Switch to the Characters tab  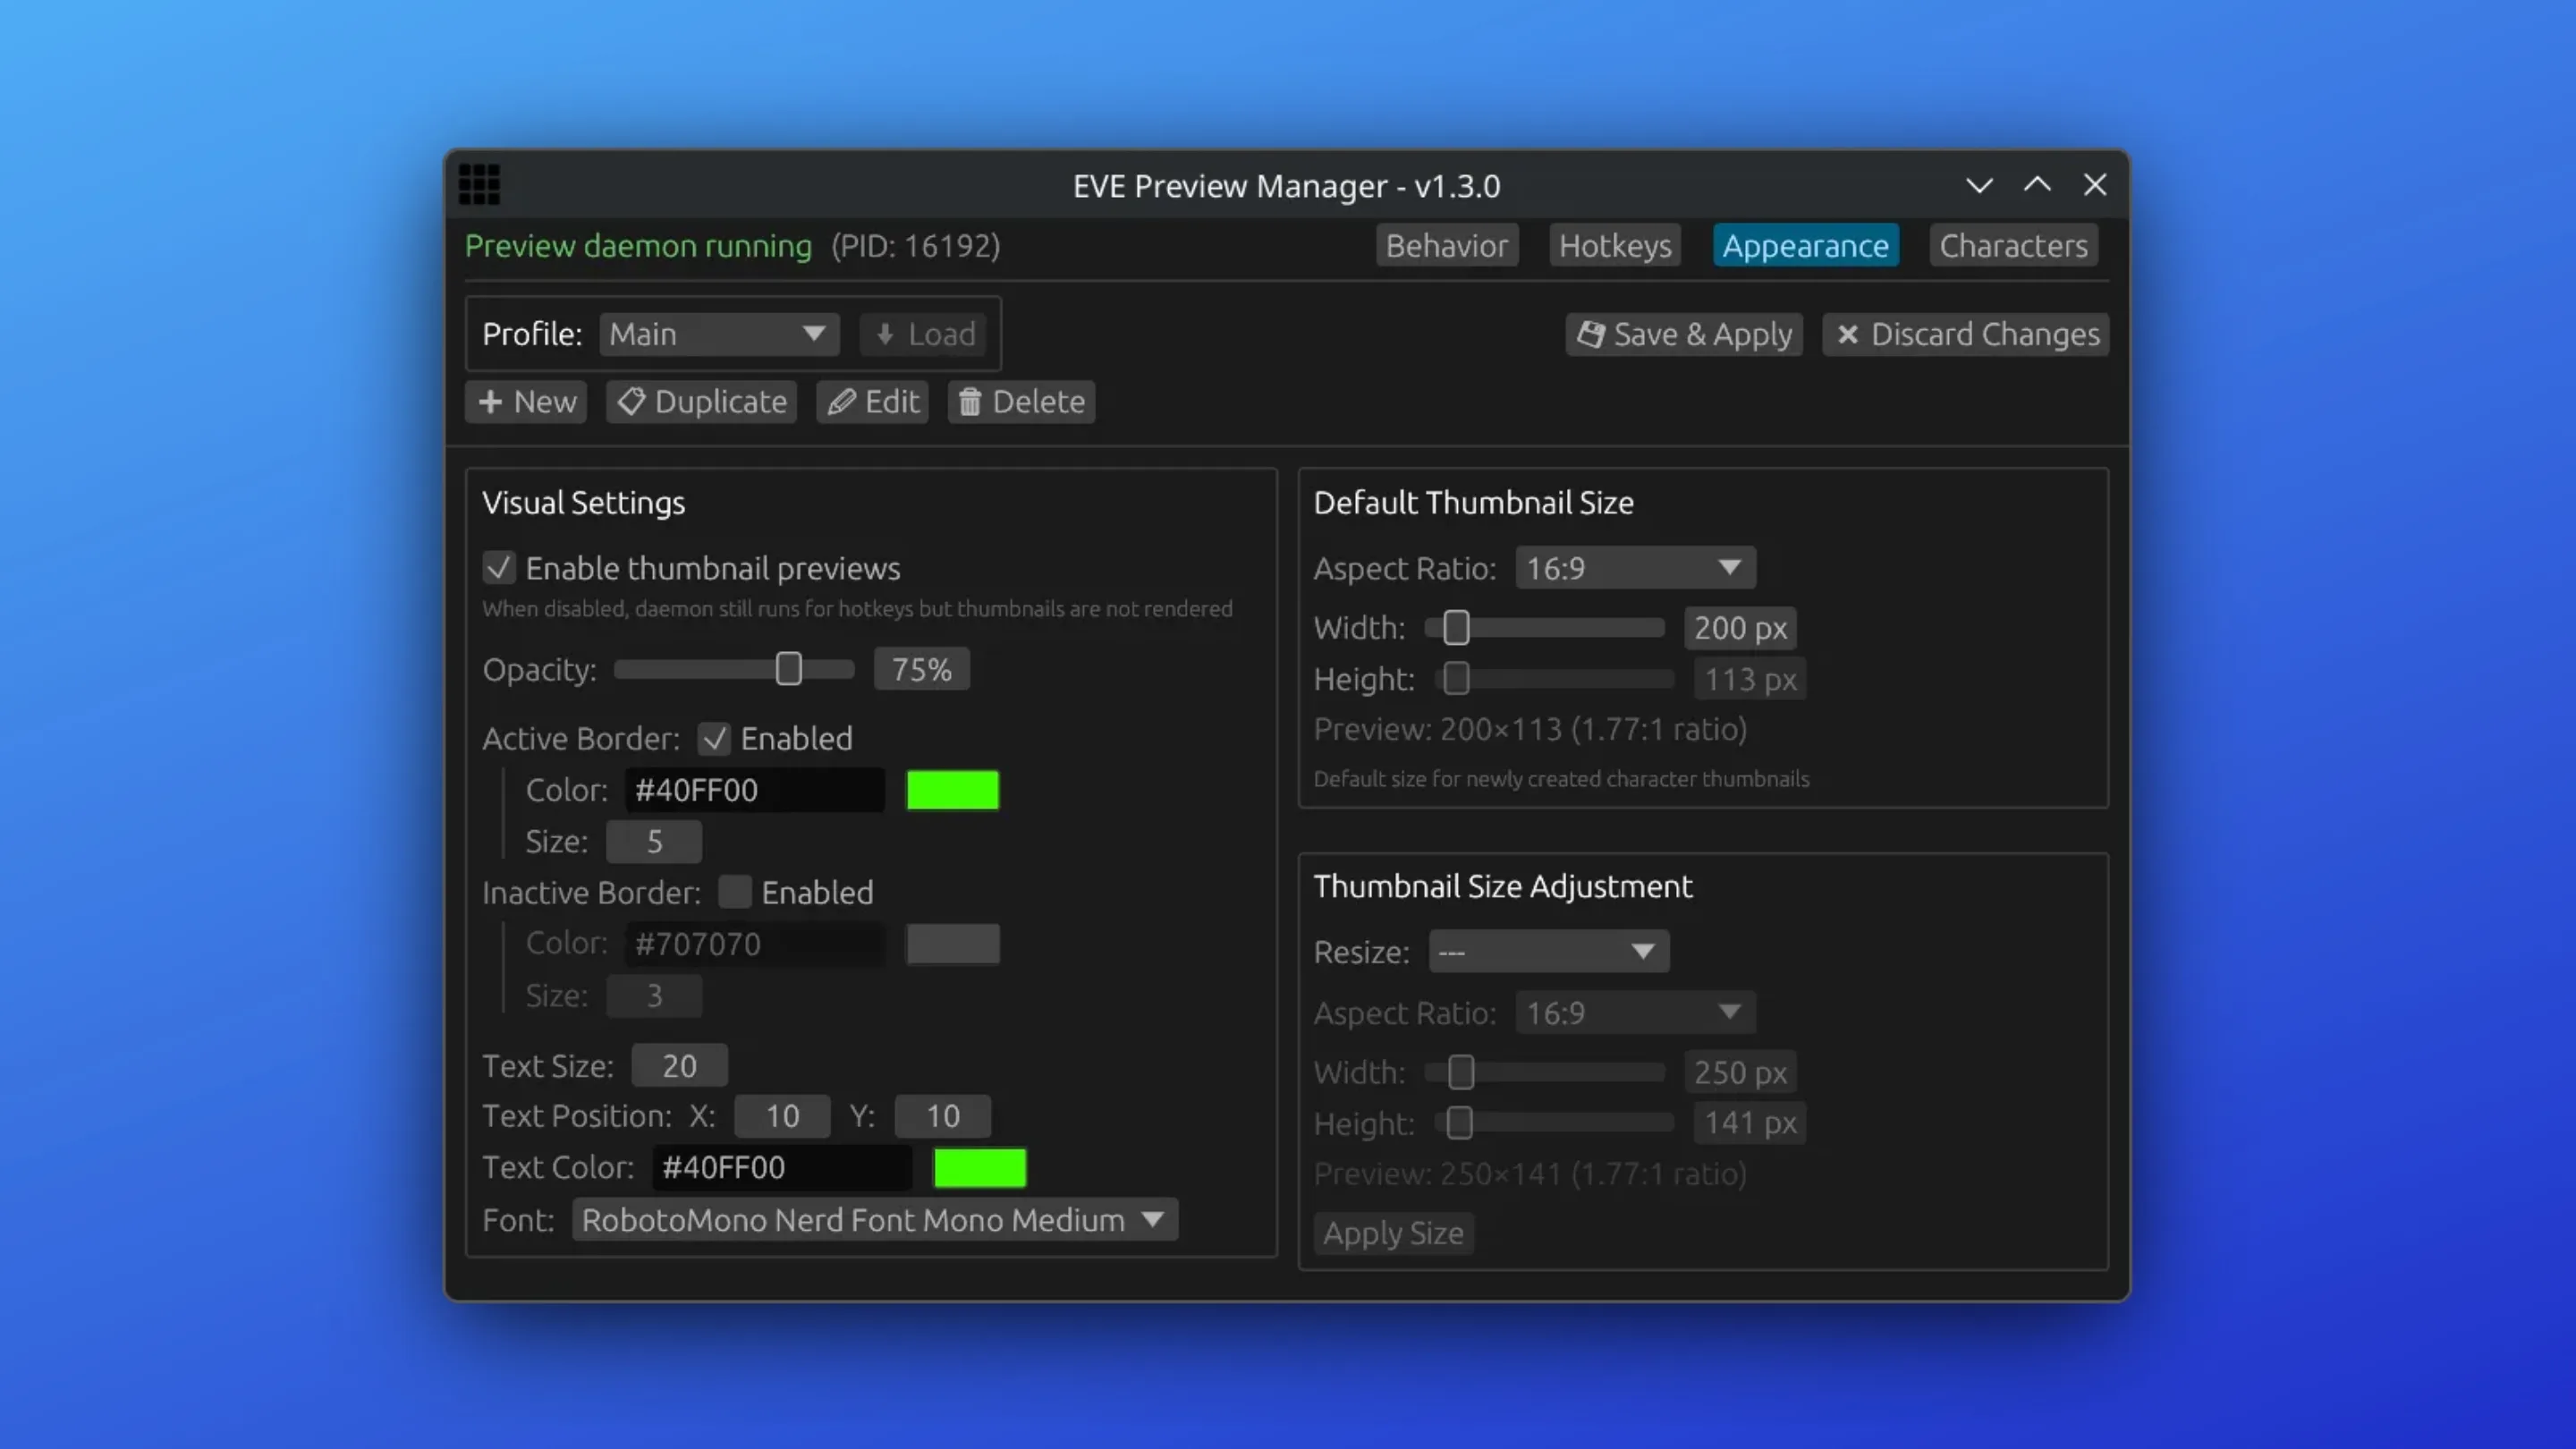[x=2013, y=245]
